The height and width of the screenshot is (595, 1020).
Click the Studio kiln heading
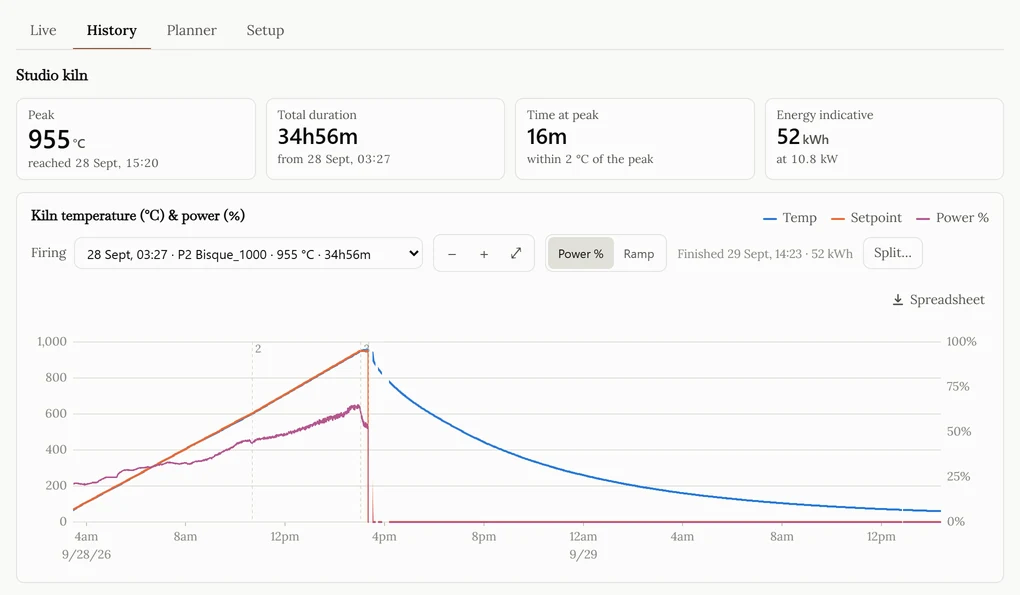pyautogui.click(x=52, y=75)
